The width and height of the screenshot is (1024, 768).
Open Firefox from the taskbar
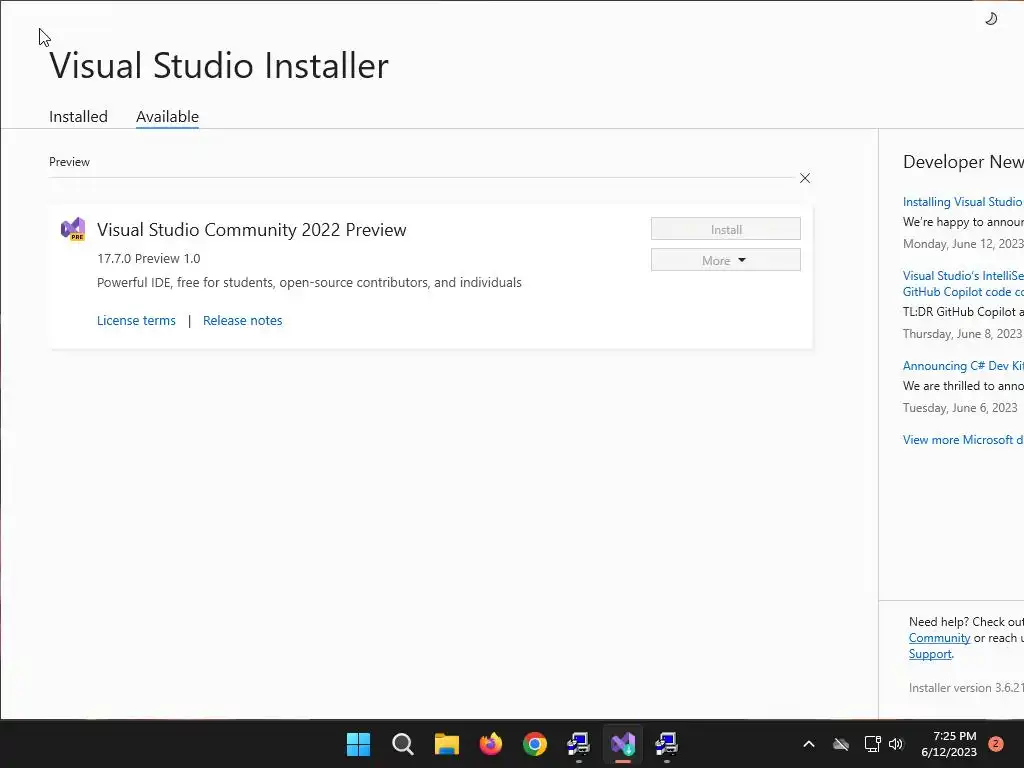(490, 744)
